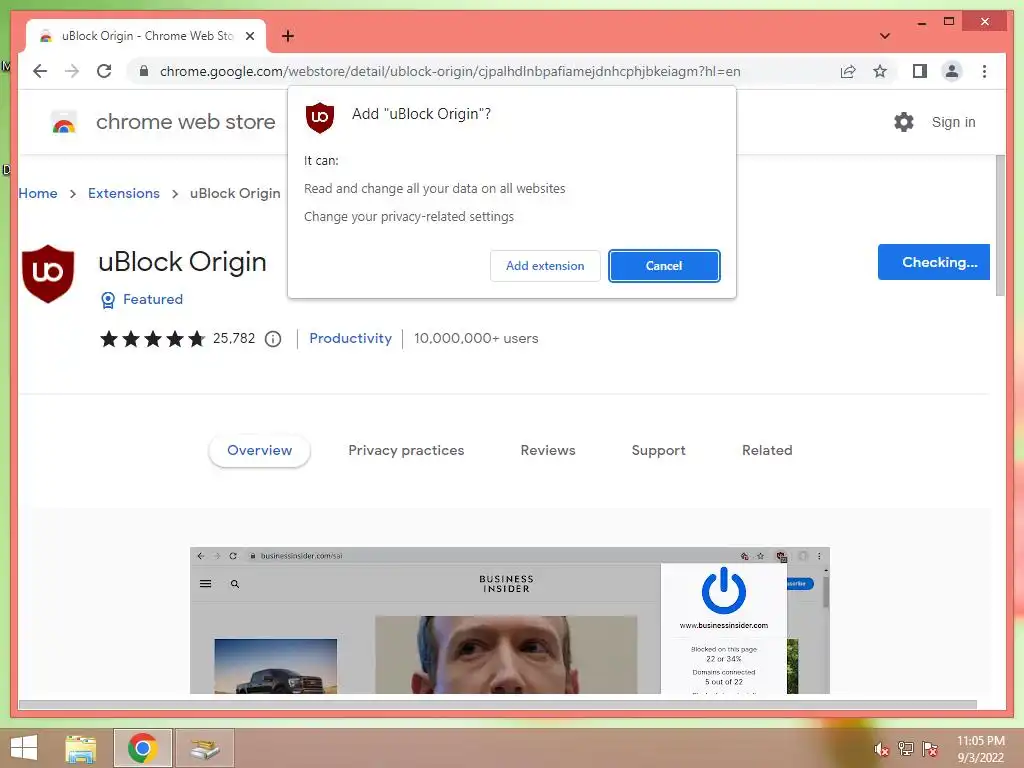Image resolution: width=1024 pixels, height=768 pixels.
Task: Click the extension screenshot preview
Action: coord(509,620)
